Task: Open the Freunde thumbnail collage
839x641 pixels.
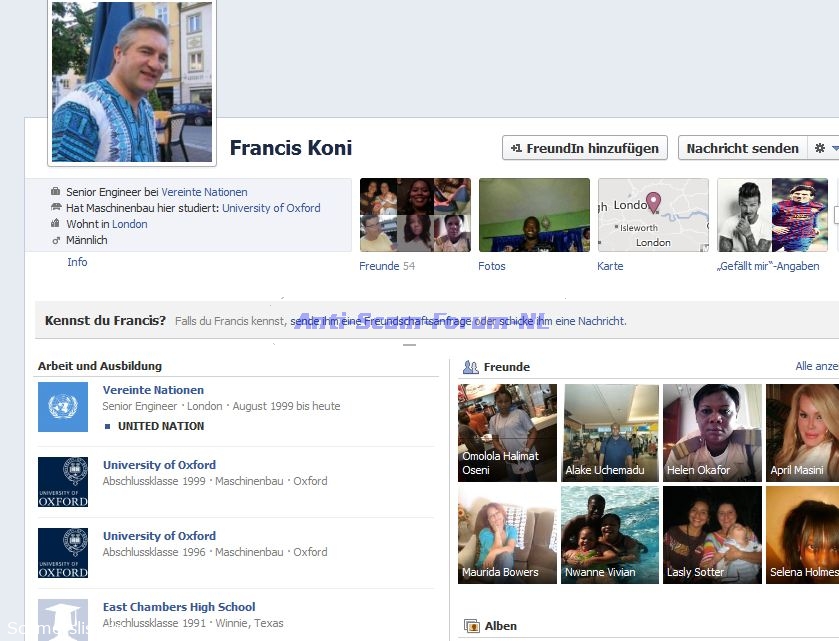Action: 415,215
